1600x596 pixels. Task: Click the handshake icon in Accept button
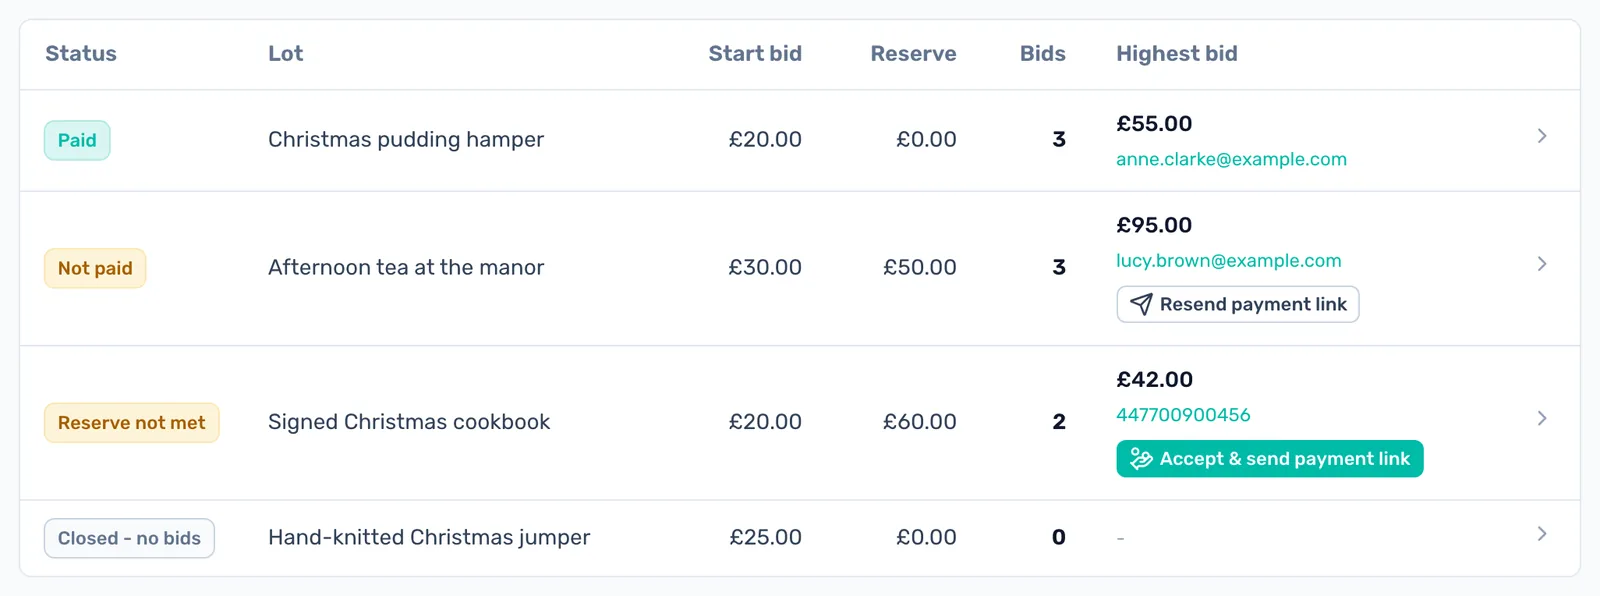(1141, 459)
